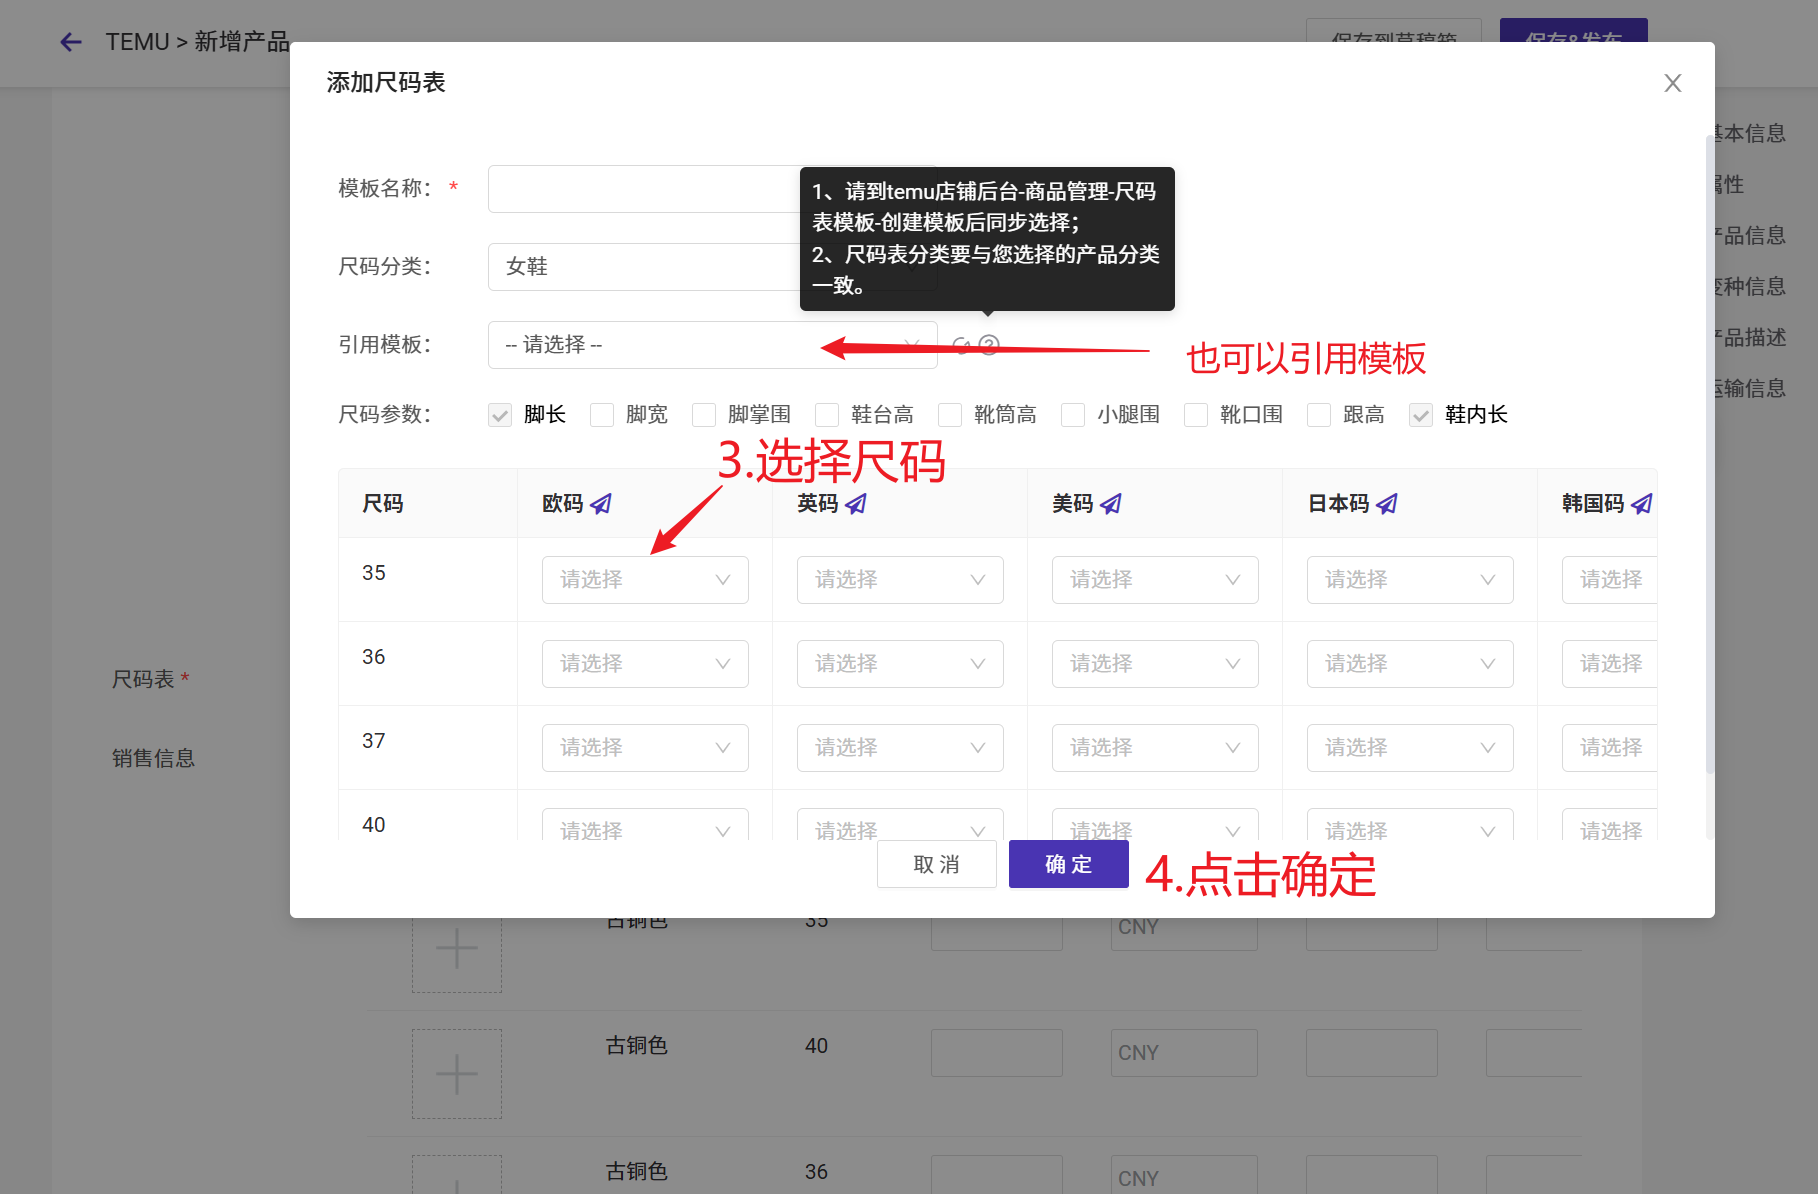Open 韩国码 dropdown for size 37
The image size is (1818, 1194).
(x=1610, y=748)
